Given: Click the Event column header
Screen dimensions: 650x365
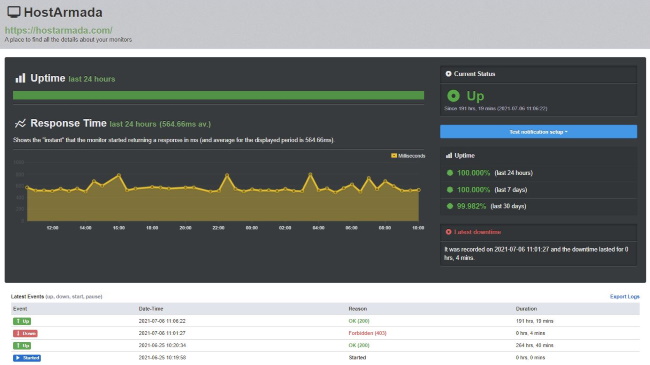Looking at the screenshot, I should [x=20, y=309].
